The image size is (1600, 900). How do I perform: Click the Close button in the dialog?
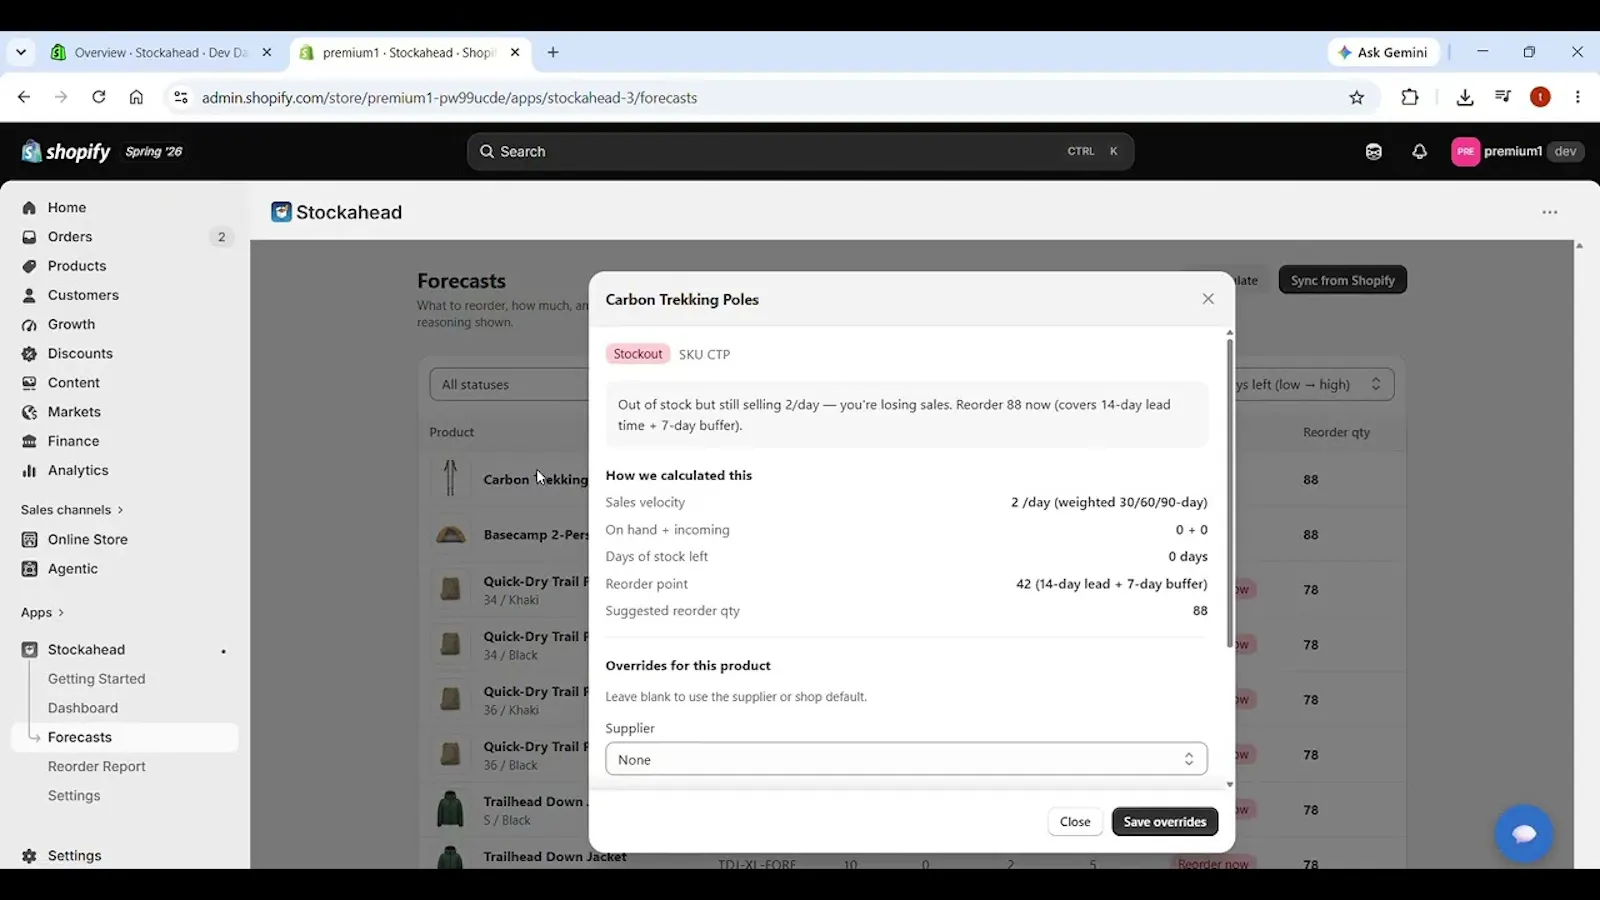click(1075, 822)
